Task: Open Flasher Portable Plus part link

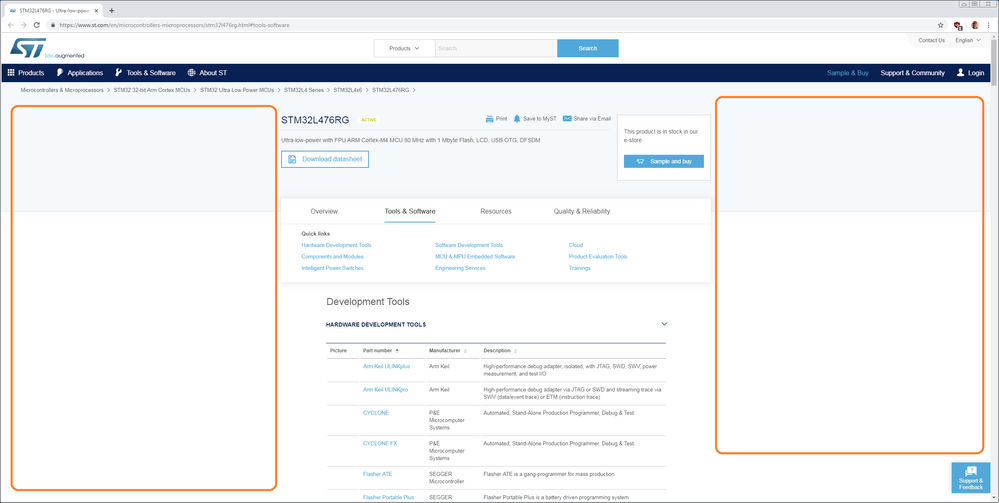Action: 389,497
